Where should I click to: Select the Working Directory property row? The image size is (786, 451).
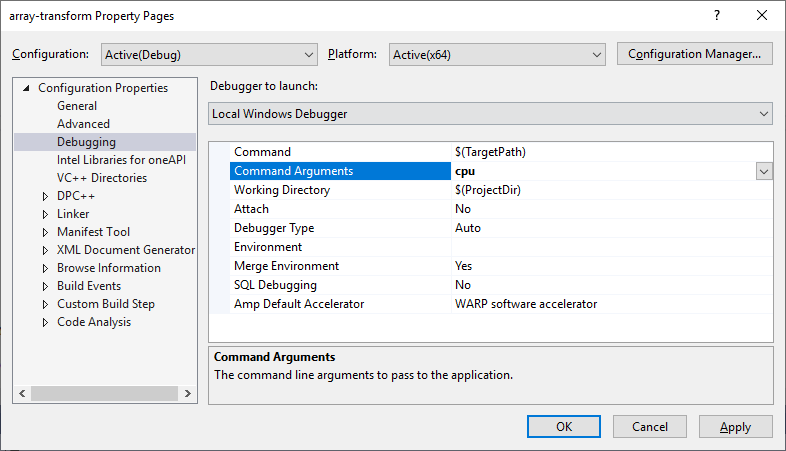point(282,190)
